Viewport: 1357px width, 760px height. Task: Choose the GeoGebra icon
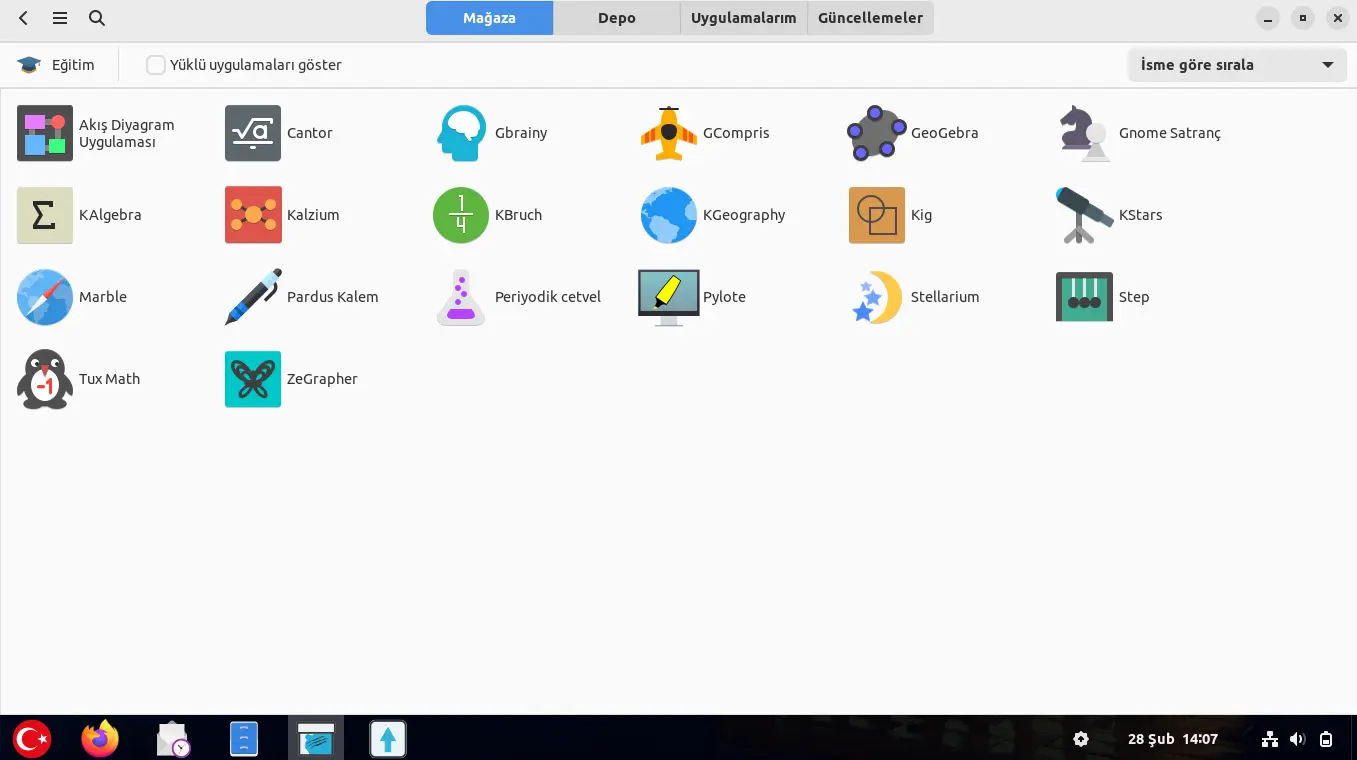[x=877, y=133]
